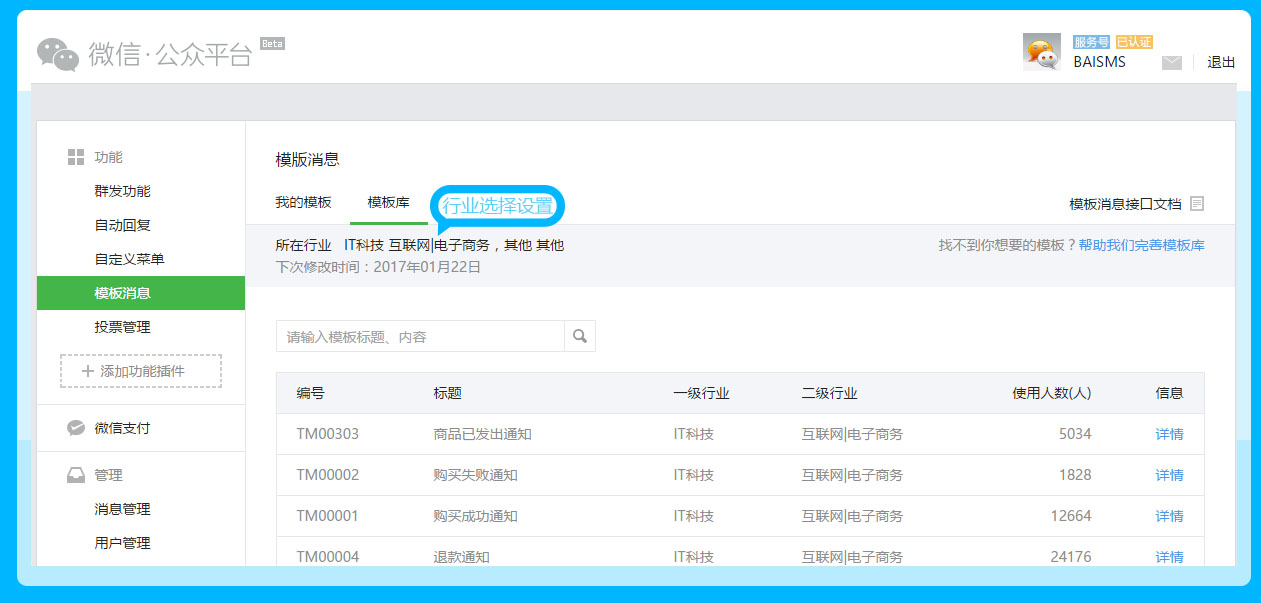
Task: Open 群发功能 in the sidebar
Action: 122,191
